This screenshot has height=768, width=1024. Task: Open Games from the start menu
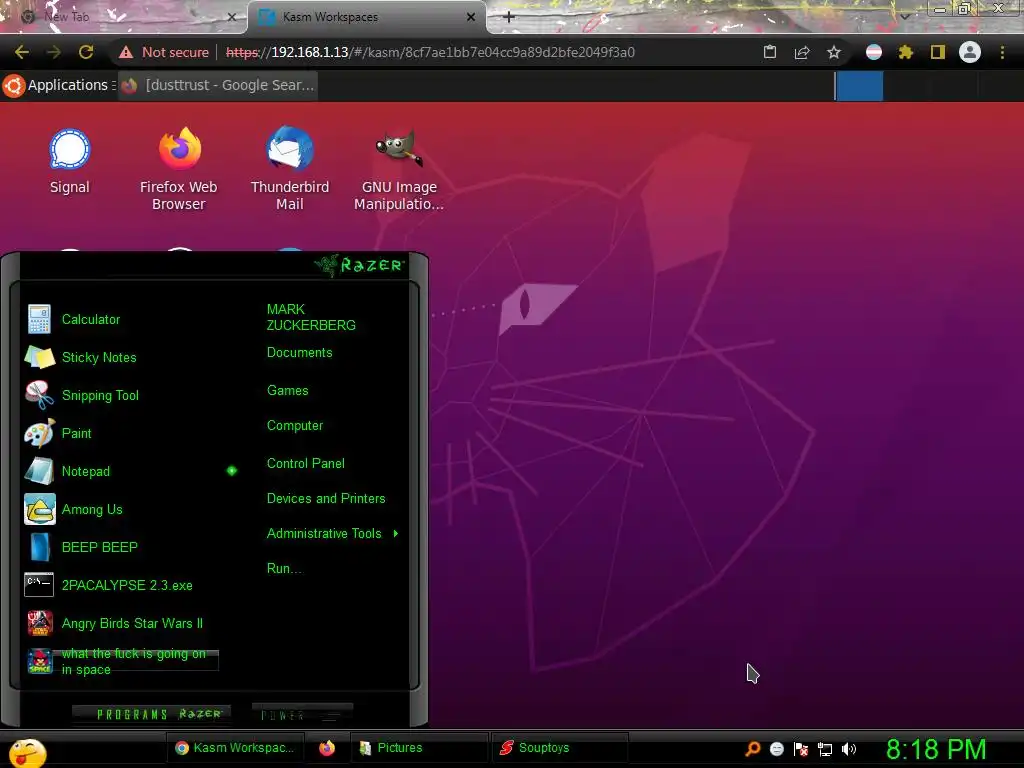[x=287, y=391]
